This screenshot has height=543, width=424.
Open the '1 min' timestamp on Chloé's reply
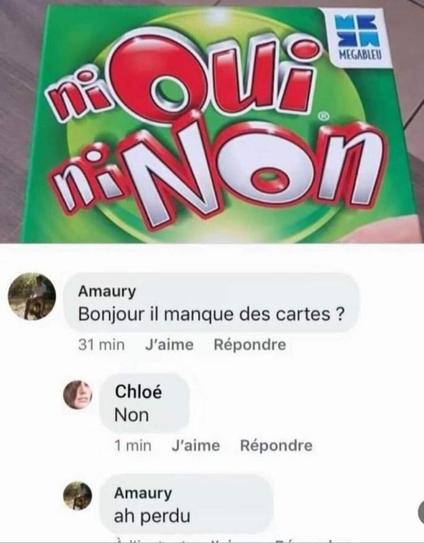(133, 445)
